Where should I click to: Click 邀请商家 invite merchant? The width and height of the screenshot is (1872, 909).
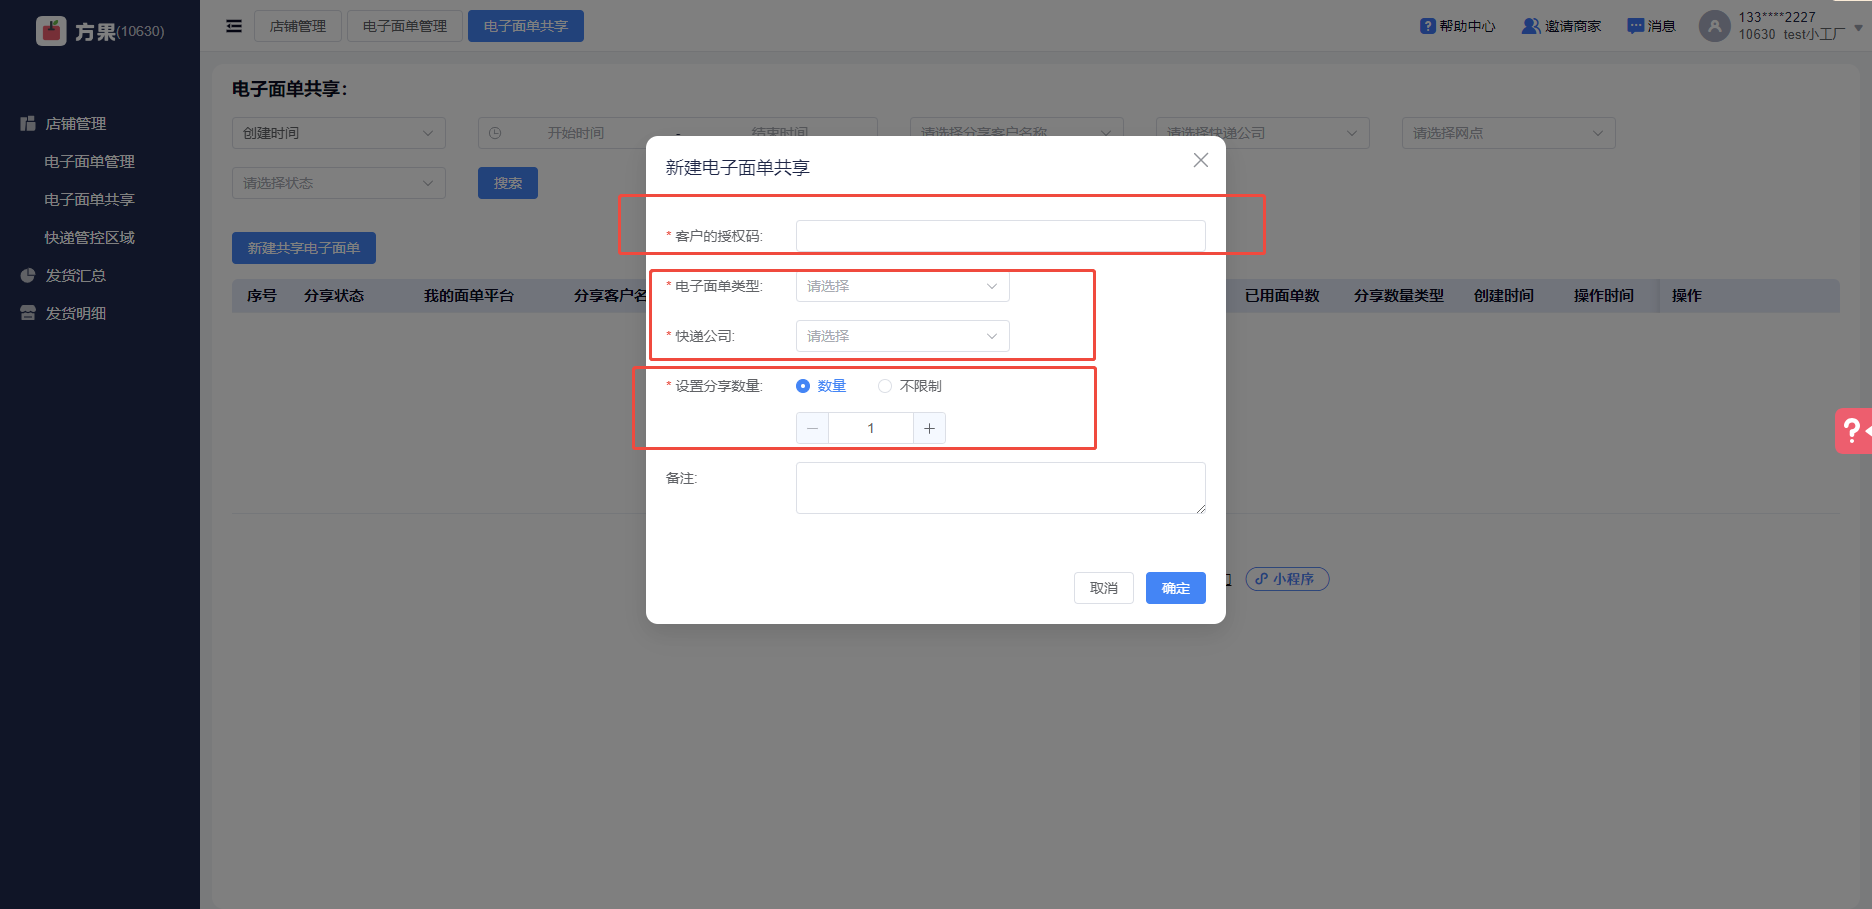coord(1561,26)
